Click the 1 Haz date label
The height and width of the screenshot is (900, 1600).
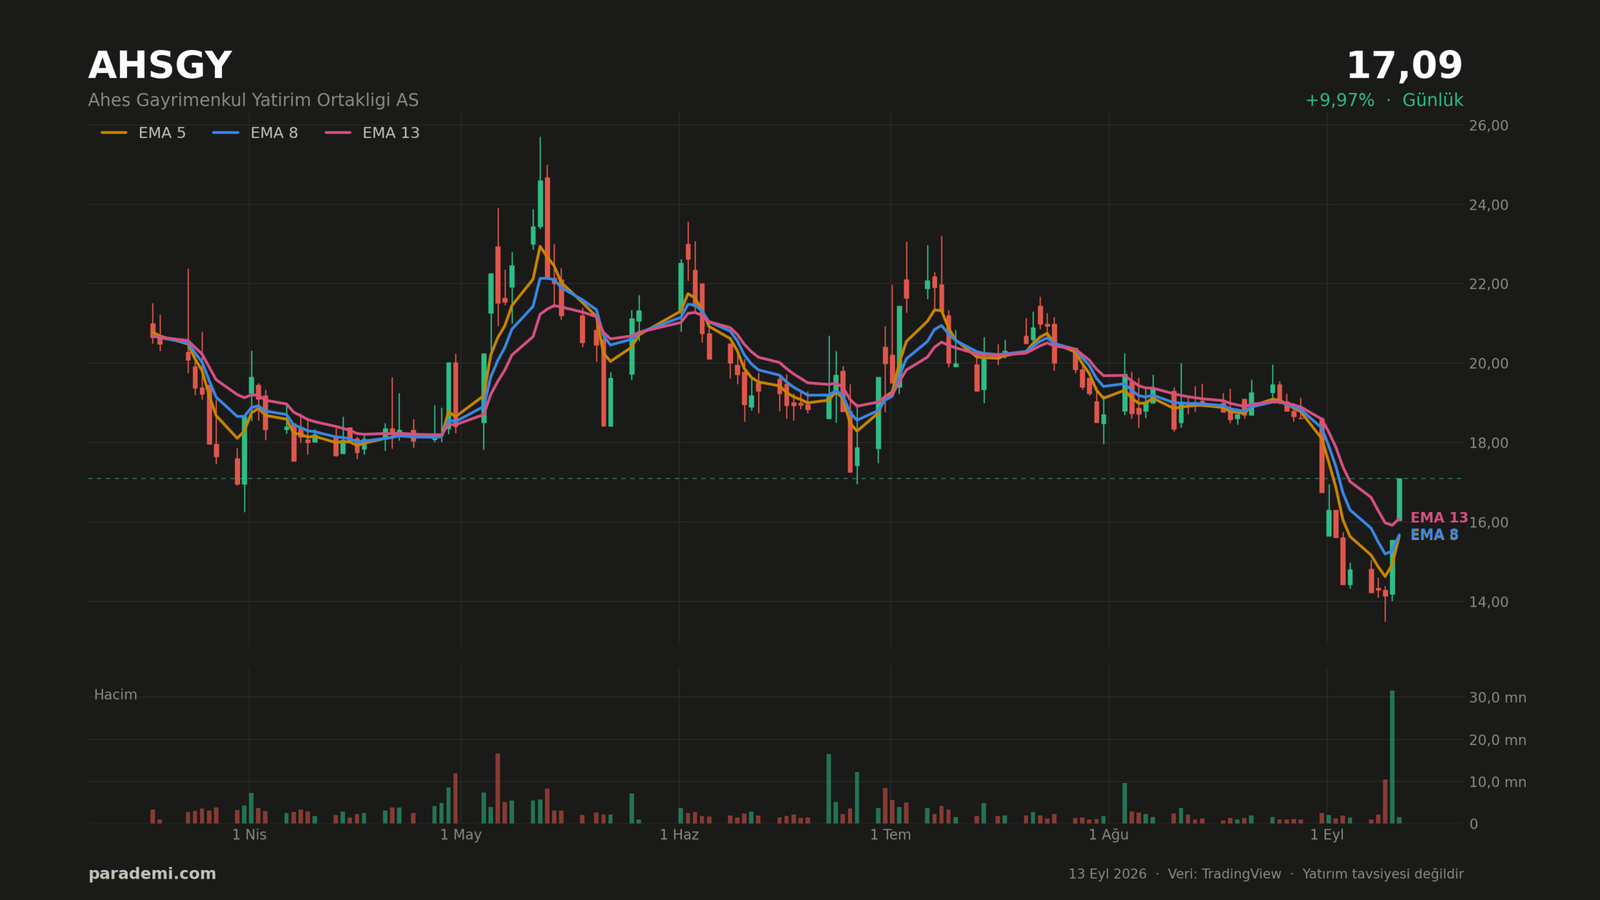pyautogui.click(x=679, y=835)
